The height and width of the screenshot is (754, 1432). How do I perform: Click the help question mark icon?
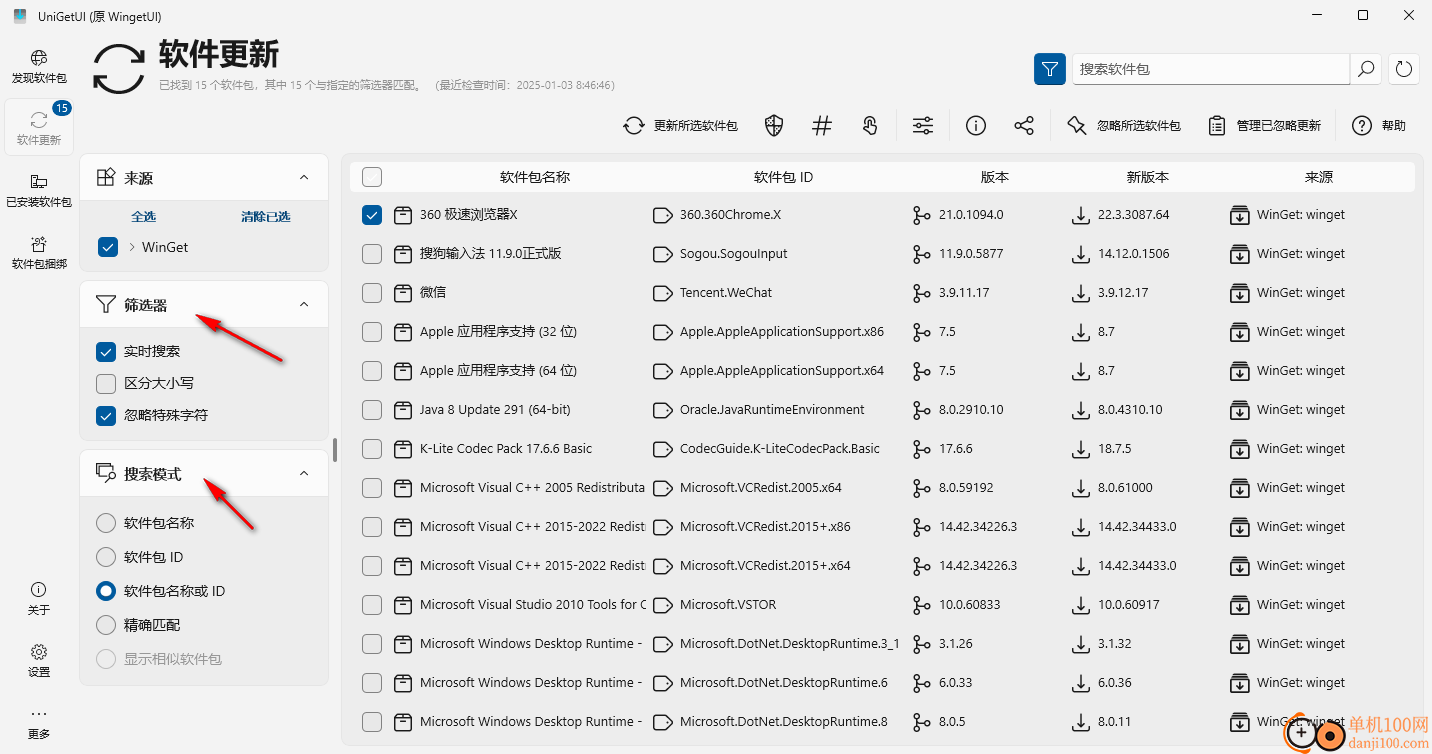(1361, 125)
